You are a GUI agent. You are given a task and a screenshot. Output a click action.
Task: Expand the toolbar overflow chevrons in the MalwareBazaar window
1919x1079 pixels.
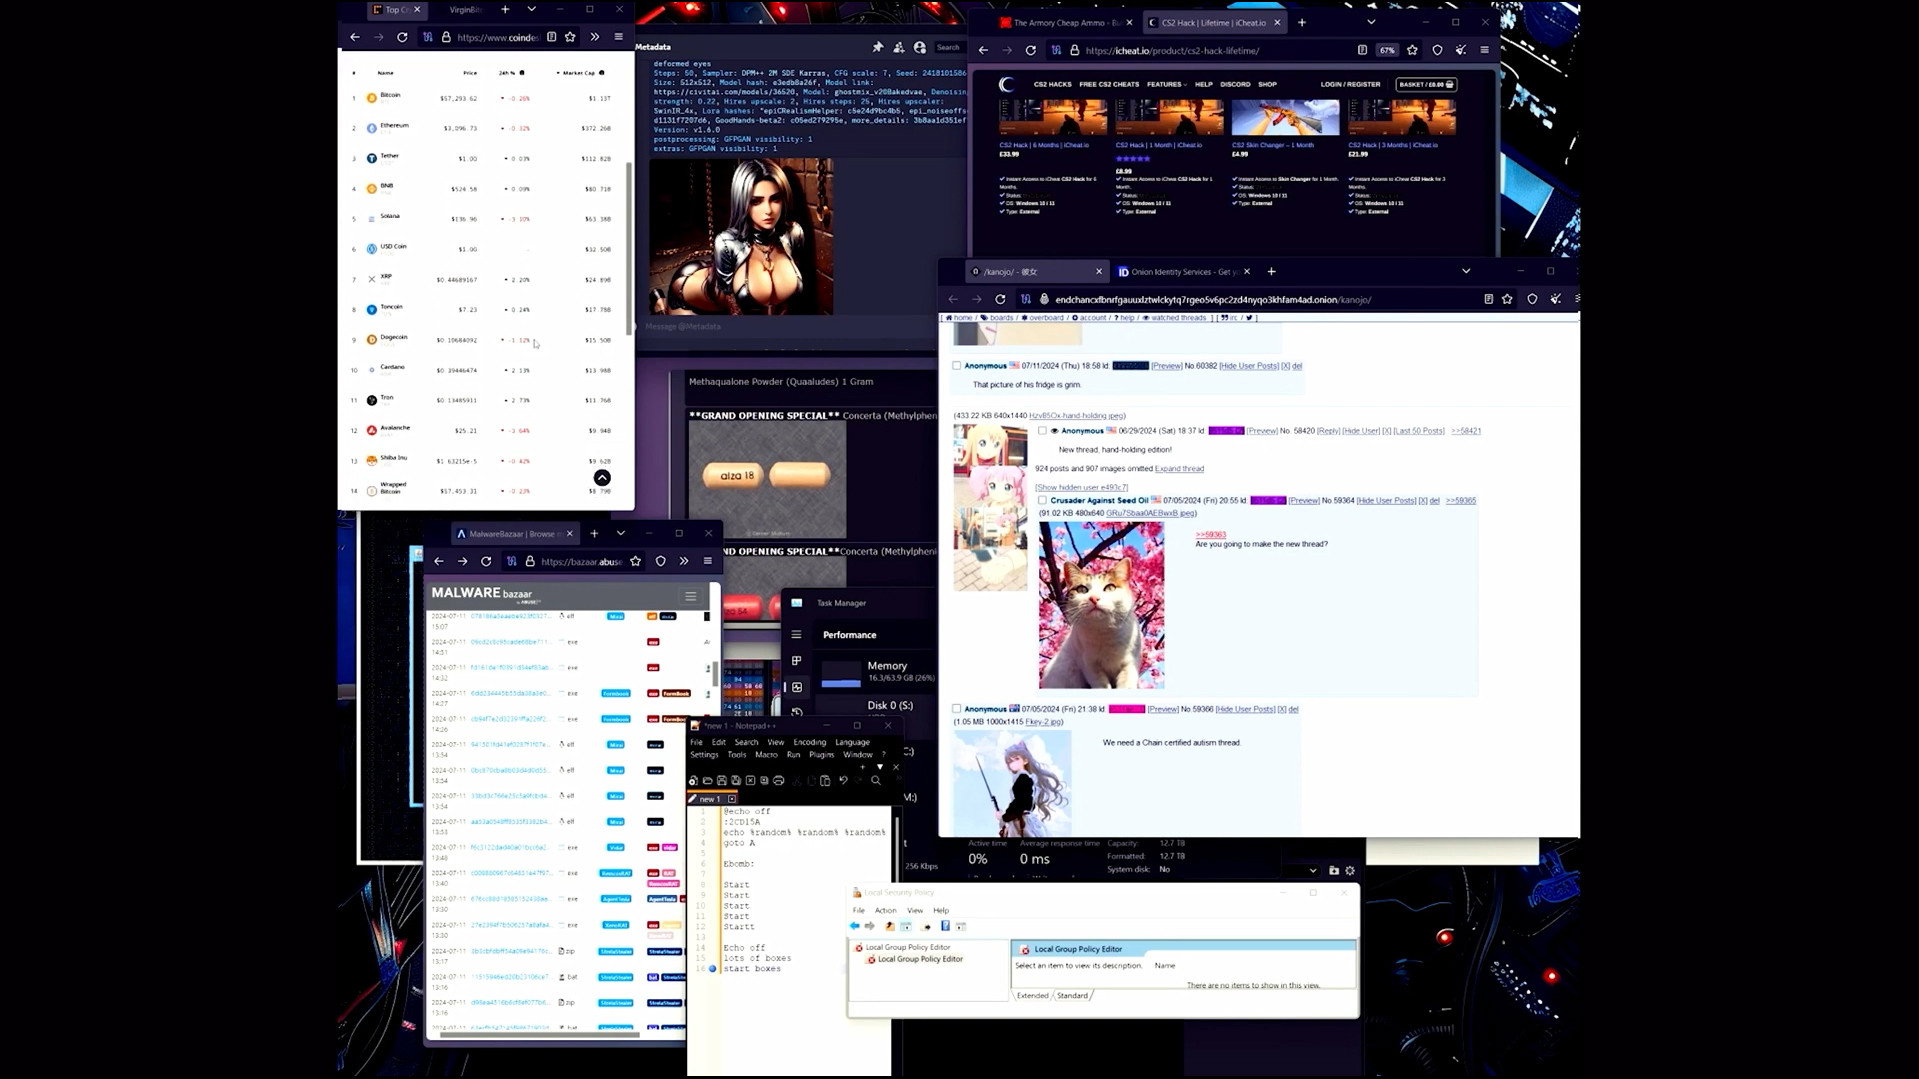pyautogui.click(x=684, y=561)
